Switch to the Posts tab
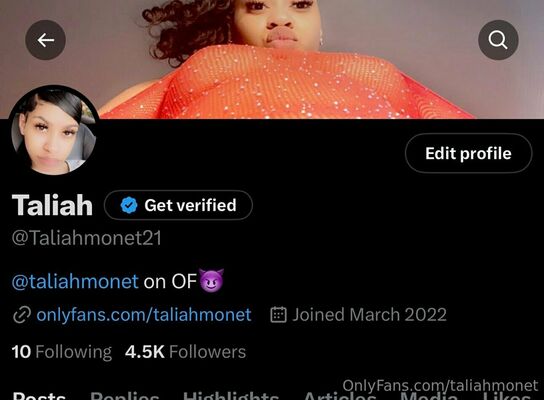The width and height of the screenshot is (544, 400). tap(39, 395)
